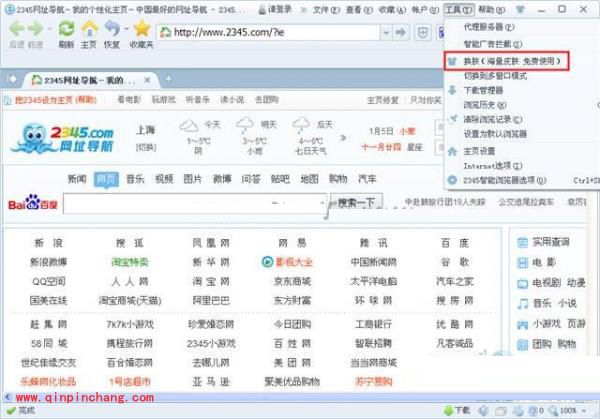Click the zoom magnifier icon in status bar
Screen dimensions: 600x419
(553, 411)
